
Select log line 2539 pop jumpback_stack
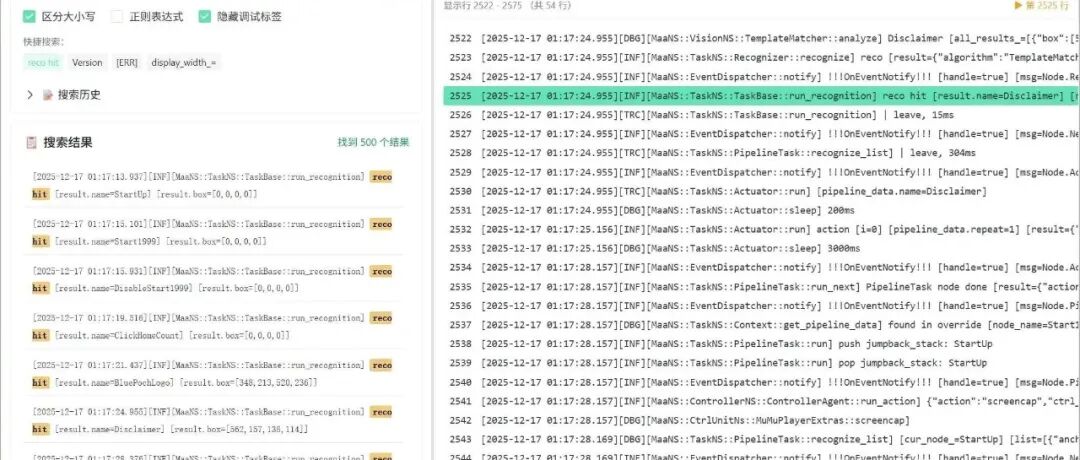point(762,362)
